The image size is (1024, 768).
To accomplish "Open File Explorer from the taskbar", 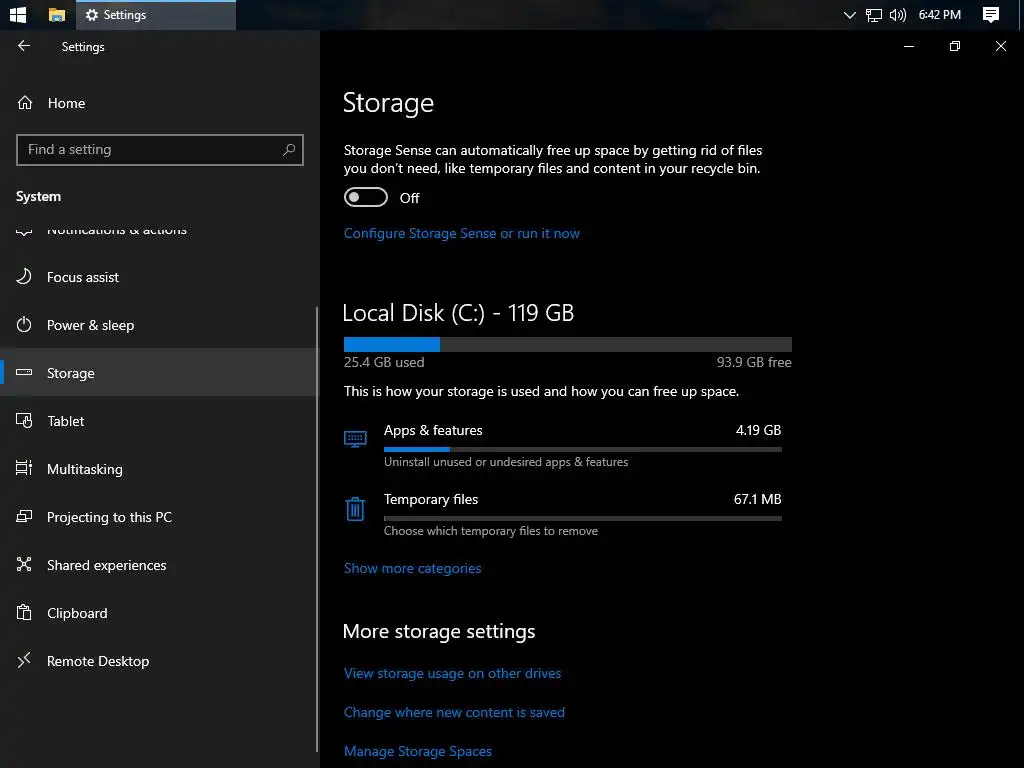I will click(57, 14).
